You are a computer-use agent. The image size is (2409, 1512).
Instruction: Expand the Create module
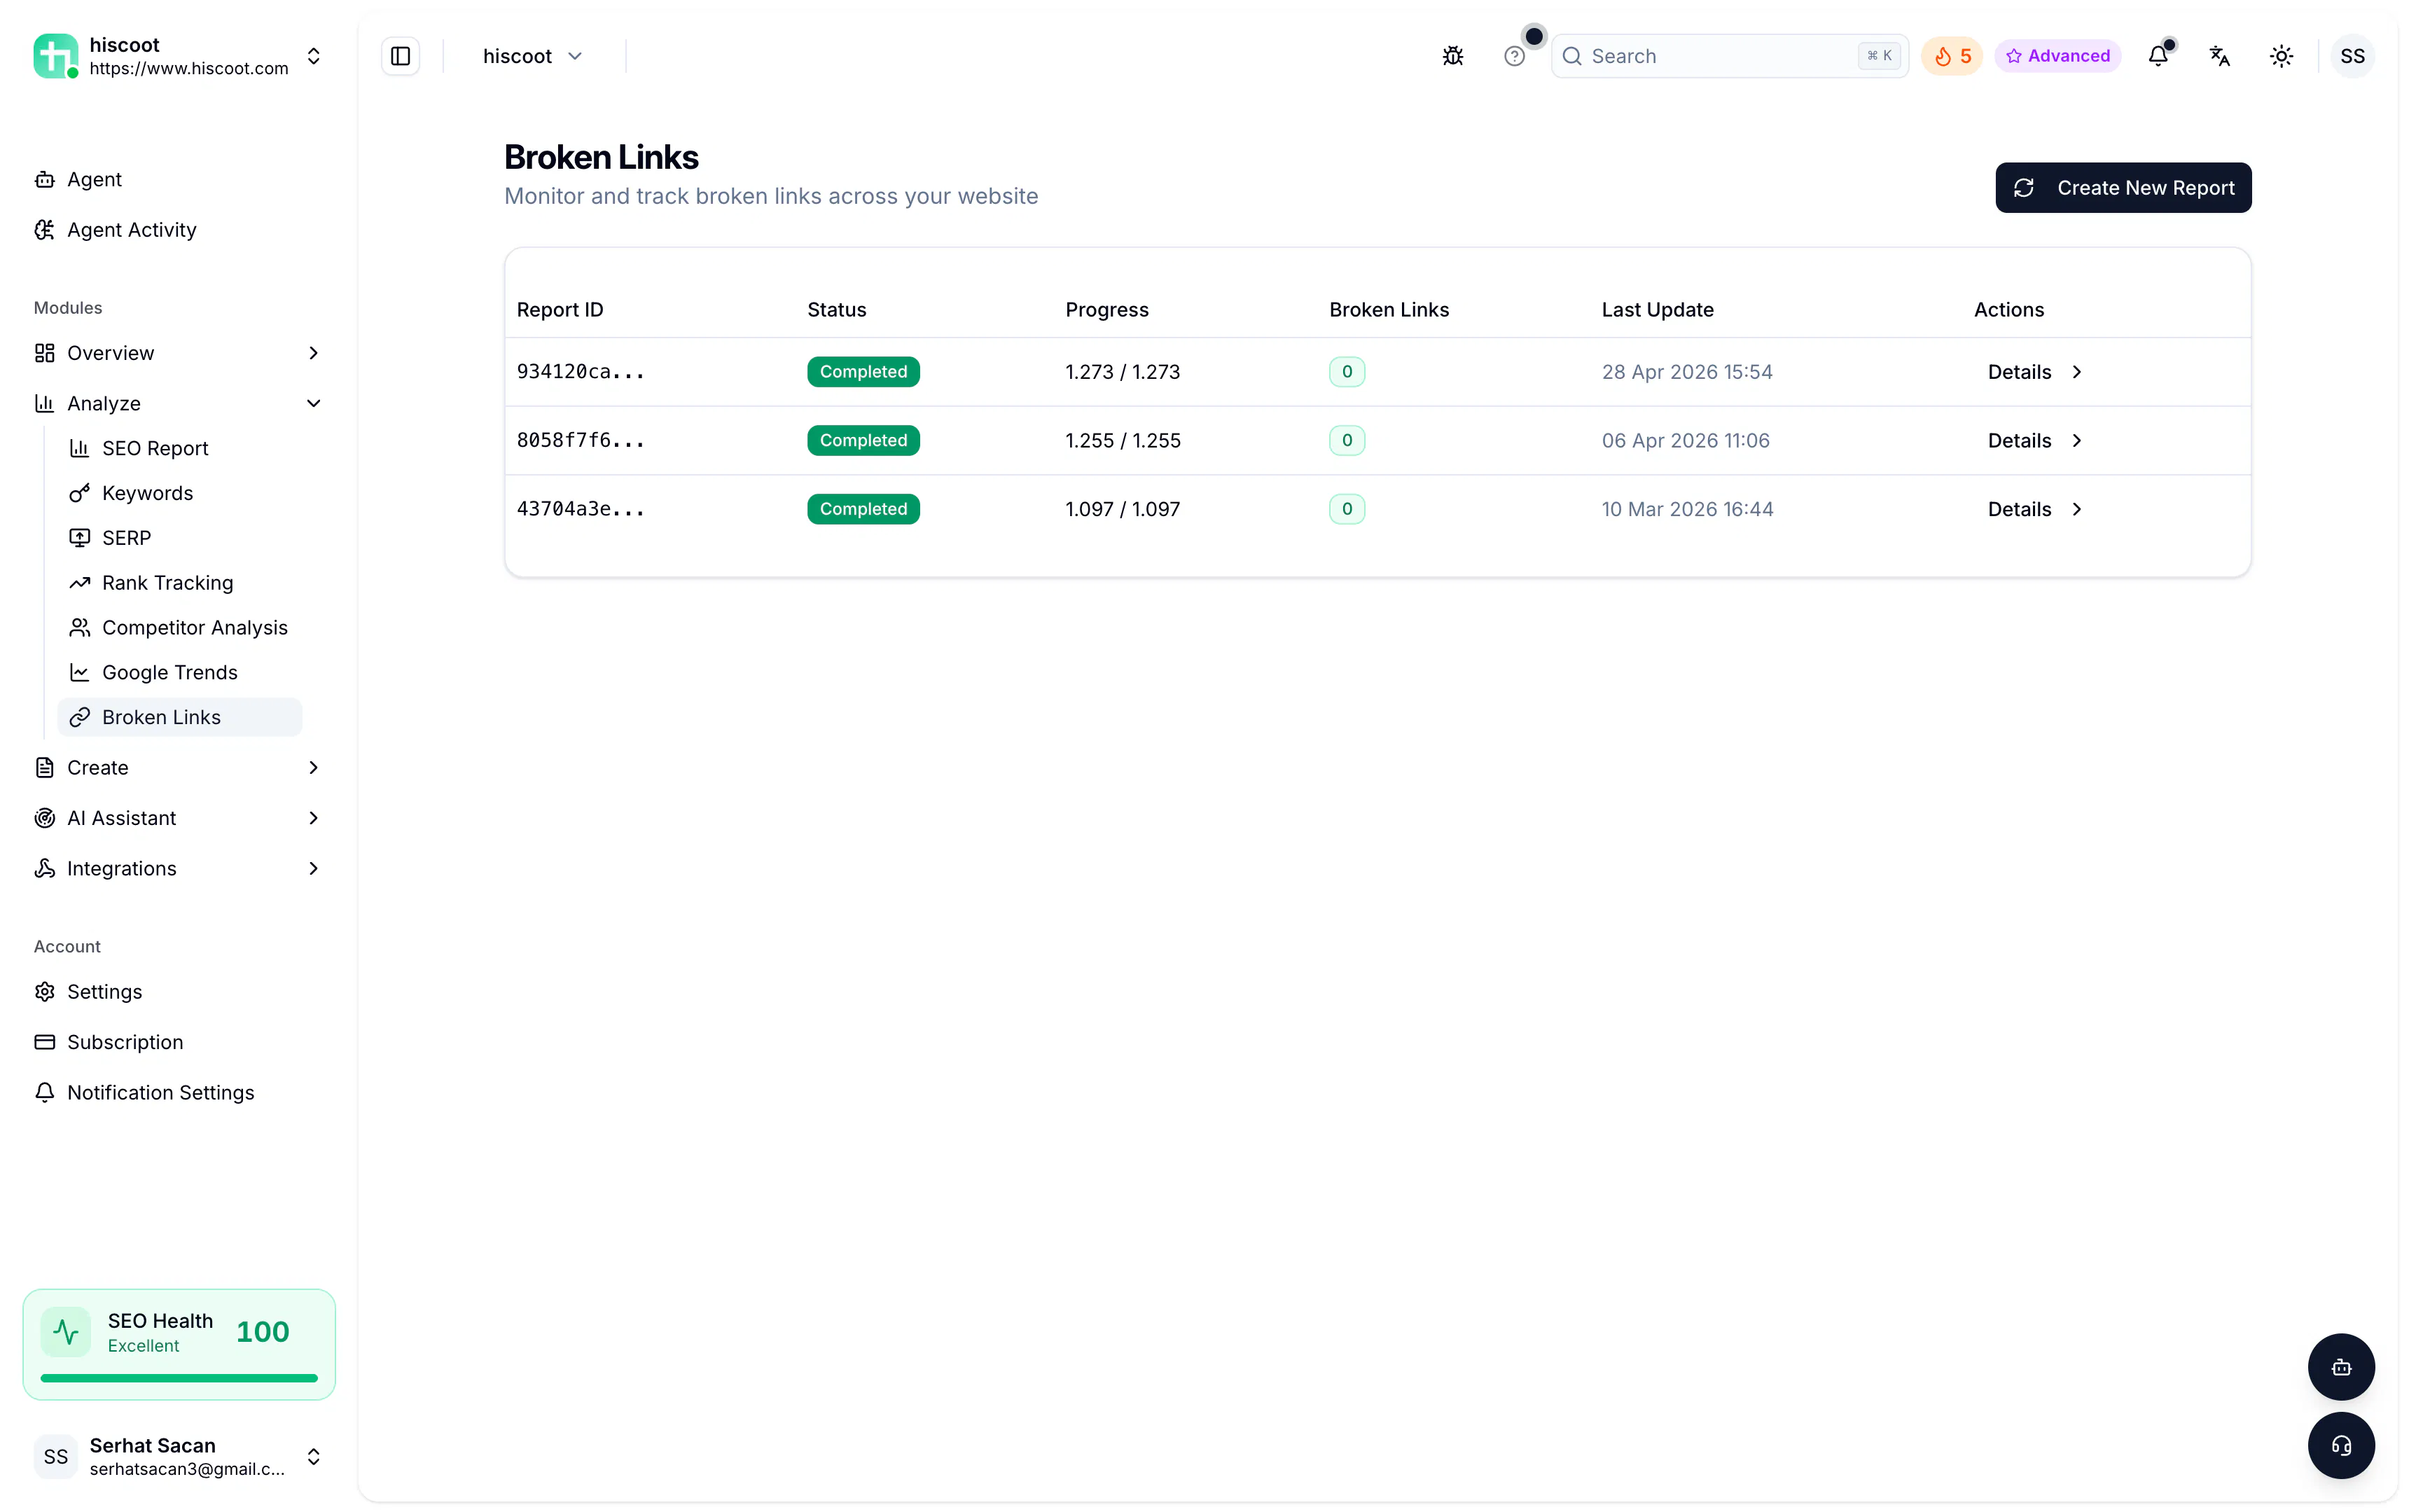[178, 768]
